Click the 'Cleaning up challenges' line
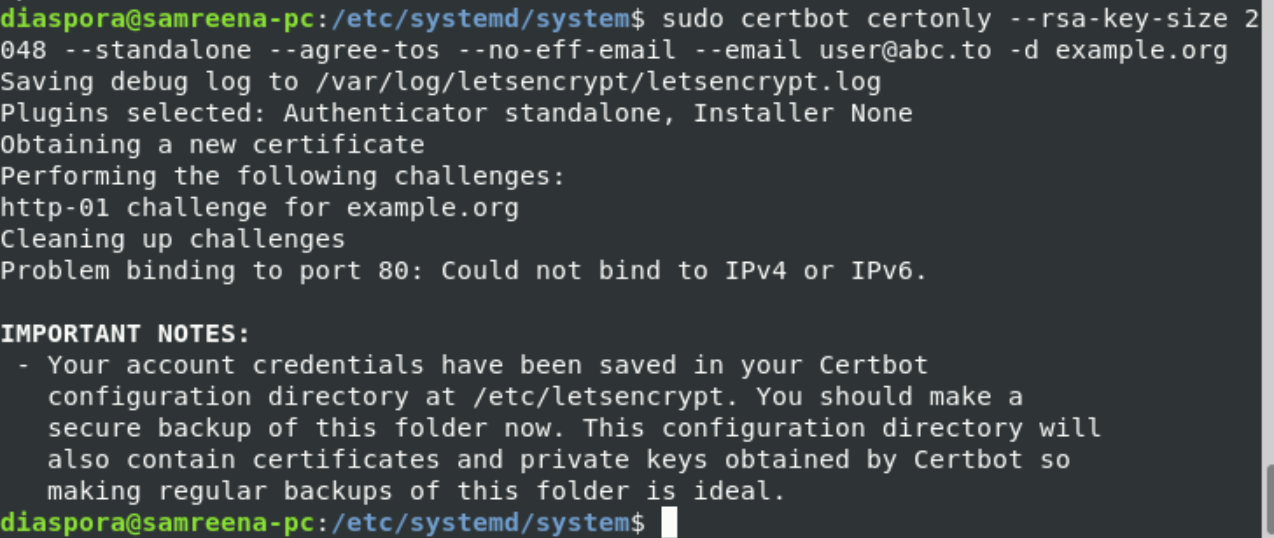1274x538 pixels. (172, 240)
